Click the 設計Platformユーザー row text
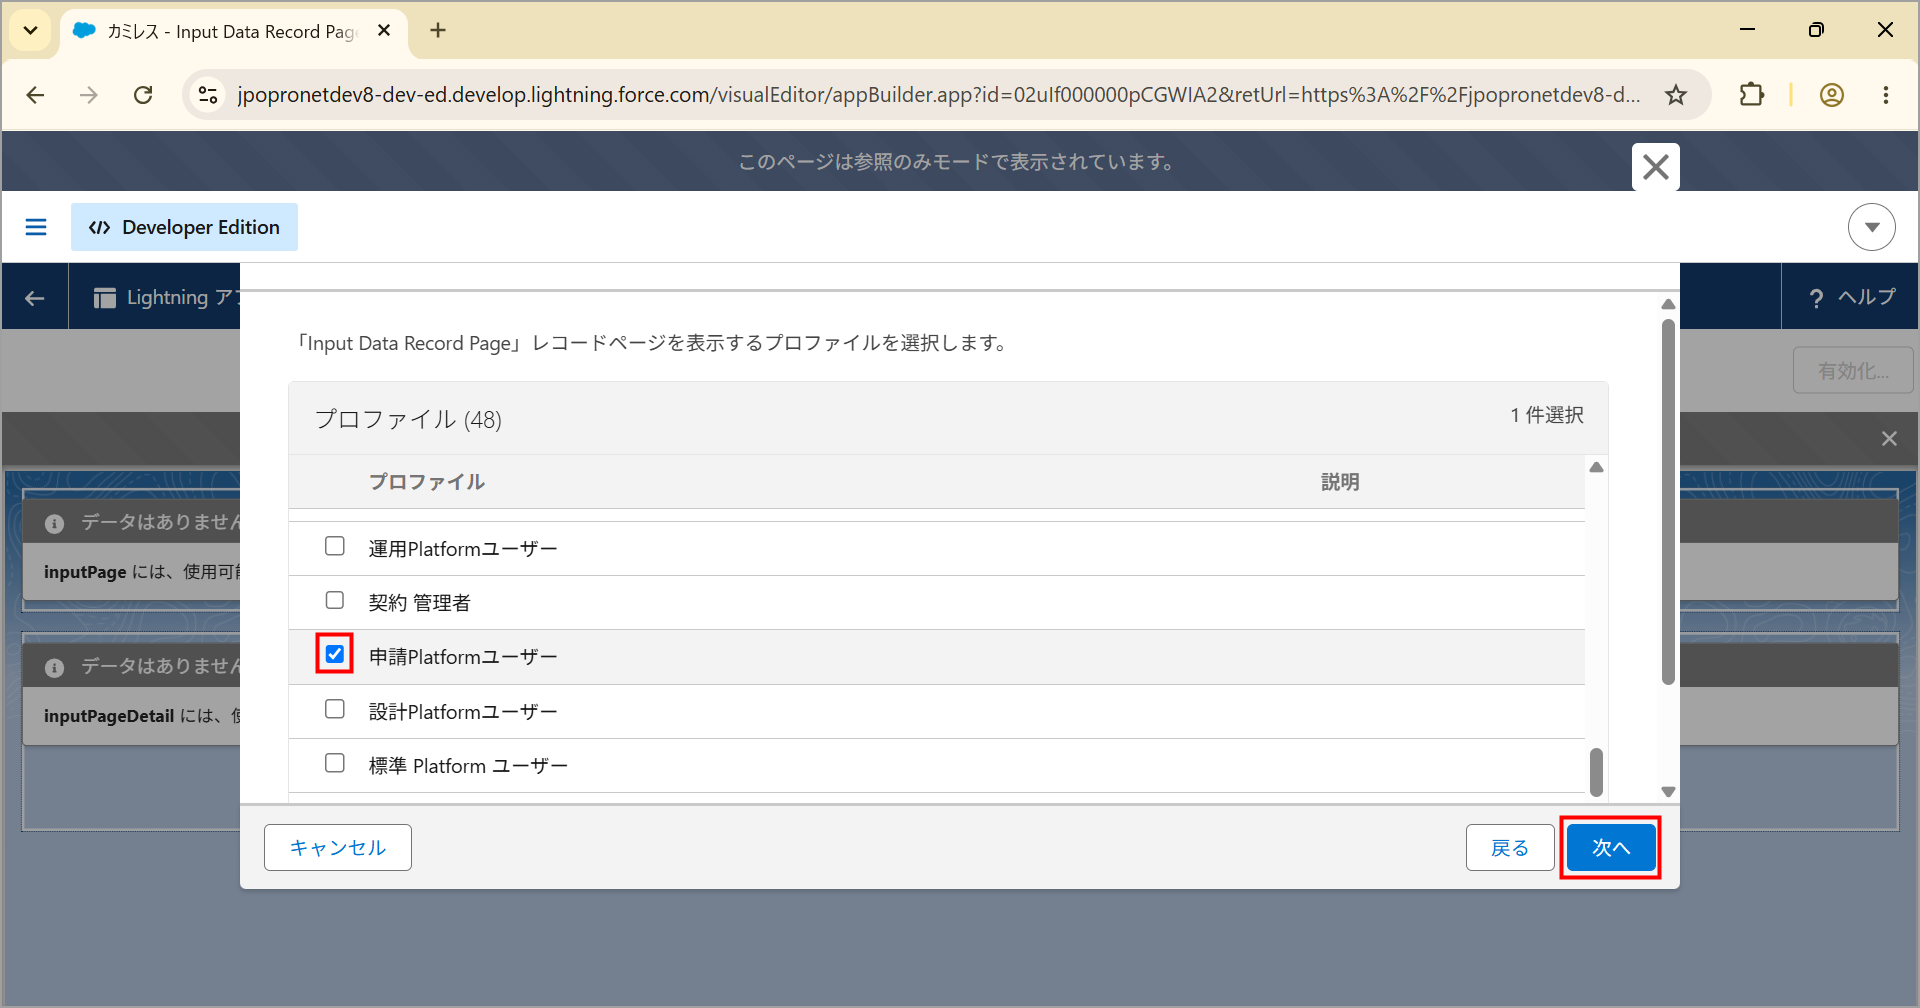Screen dimensions: 1920x1008 (x=463, y=712)
